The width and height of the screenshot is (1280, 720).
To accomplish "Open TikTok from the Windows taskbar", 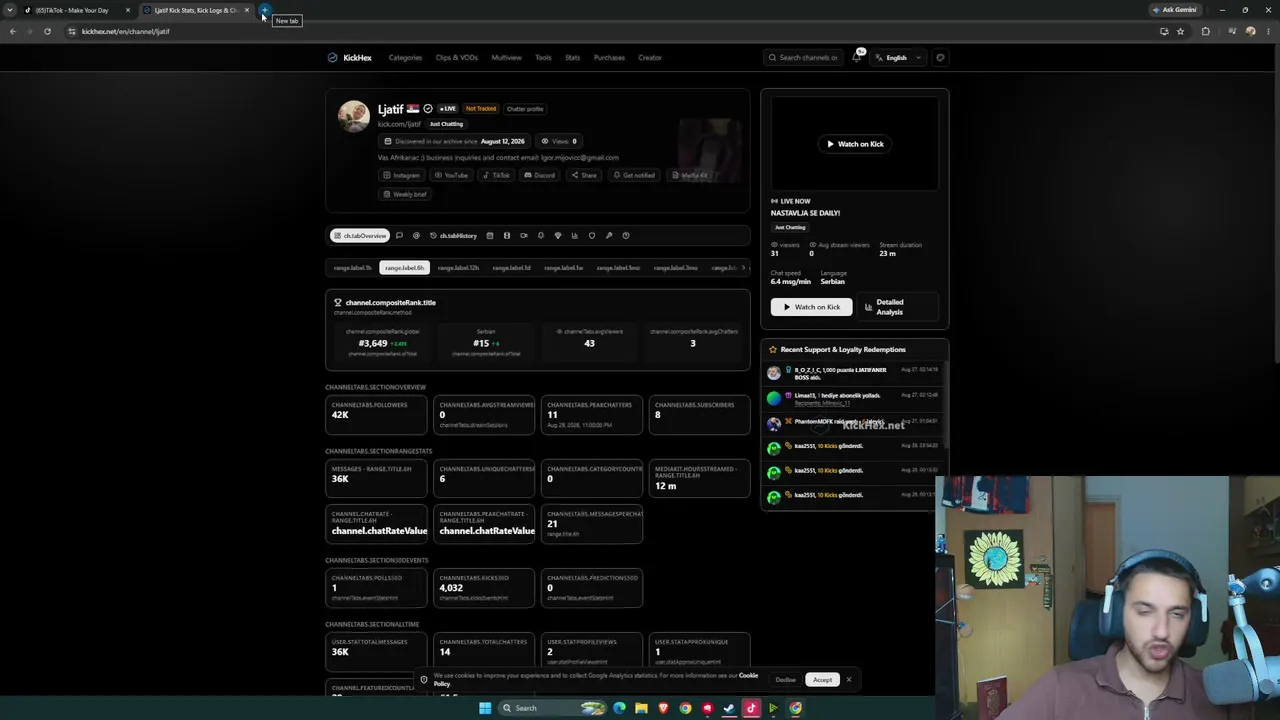I will 751,708.
